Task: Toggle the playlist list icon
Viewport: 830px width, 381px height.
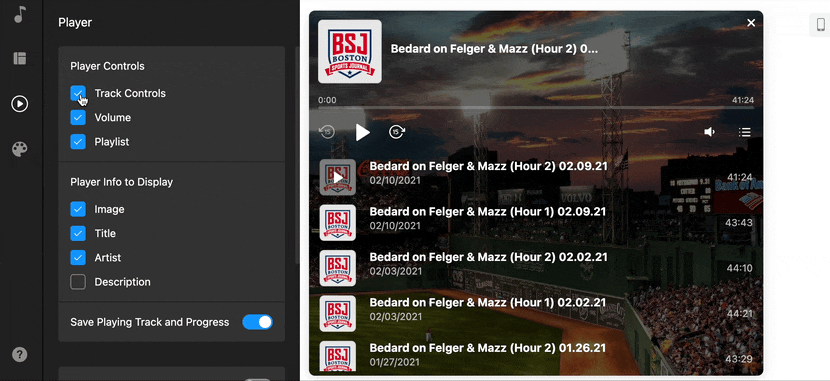Action: coord(745,132)
